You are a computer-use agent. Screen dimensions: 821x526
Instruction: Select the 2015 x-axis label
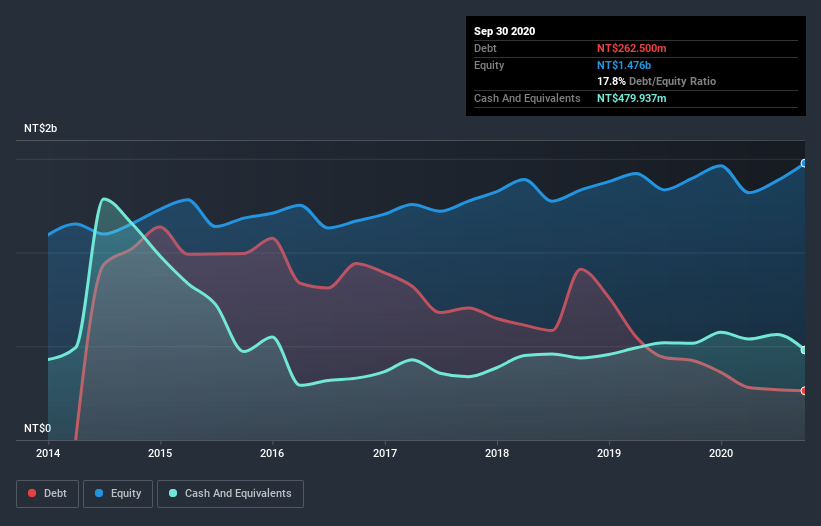pyautogui.click(x=160, y=453)
